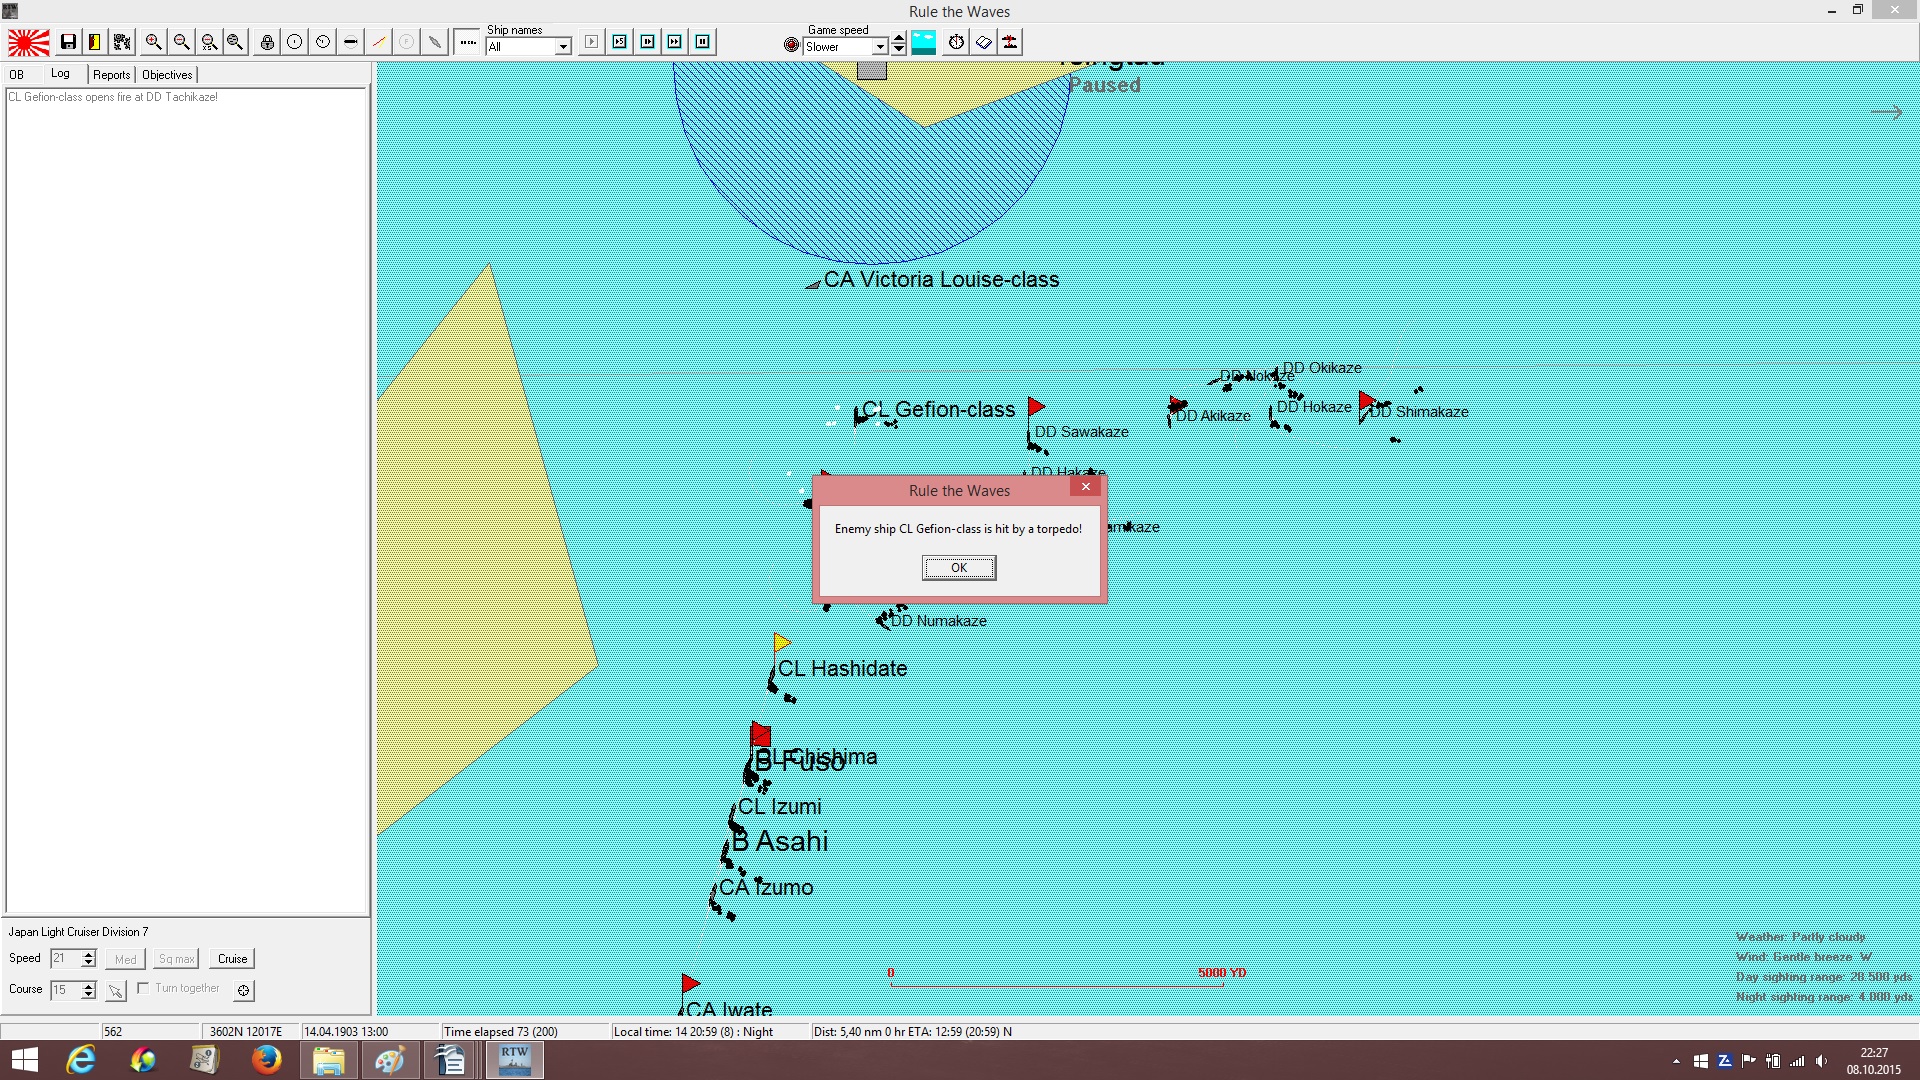Switch to the OB tab
This screenshot has width=1920, height=1080.
coord(17,75)
